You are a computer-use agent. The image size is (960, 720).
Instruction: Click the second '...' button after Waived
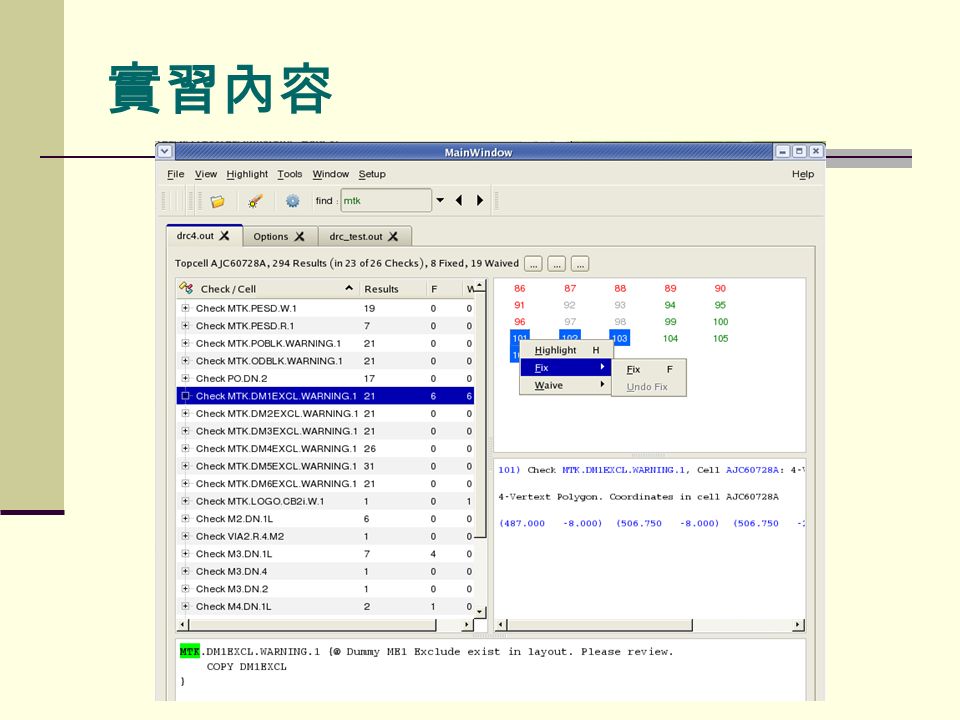556,264
